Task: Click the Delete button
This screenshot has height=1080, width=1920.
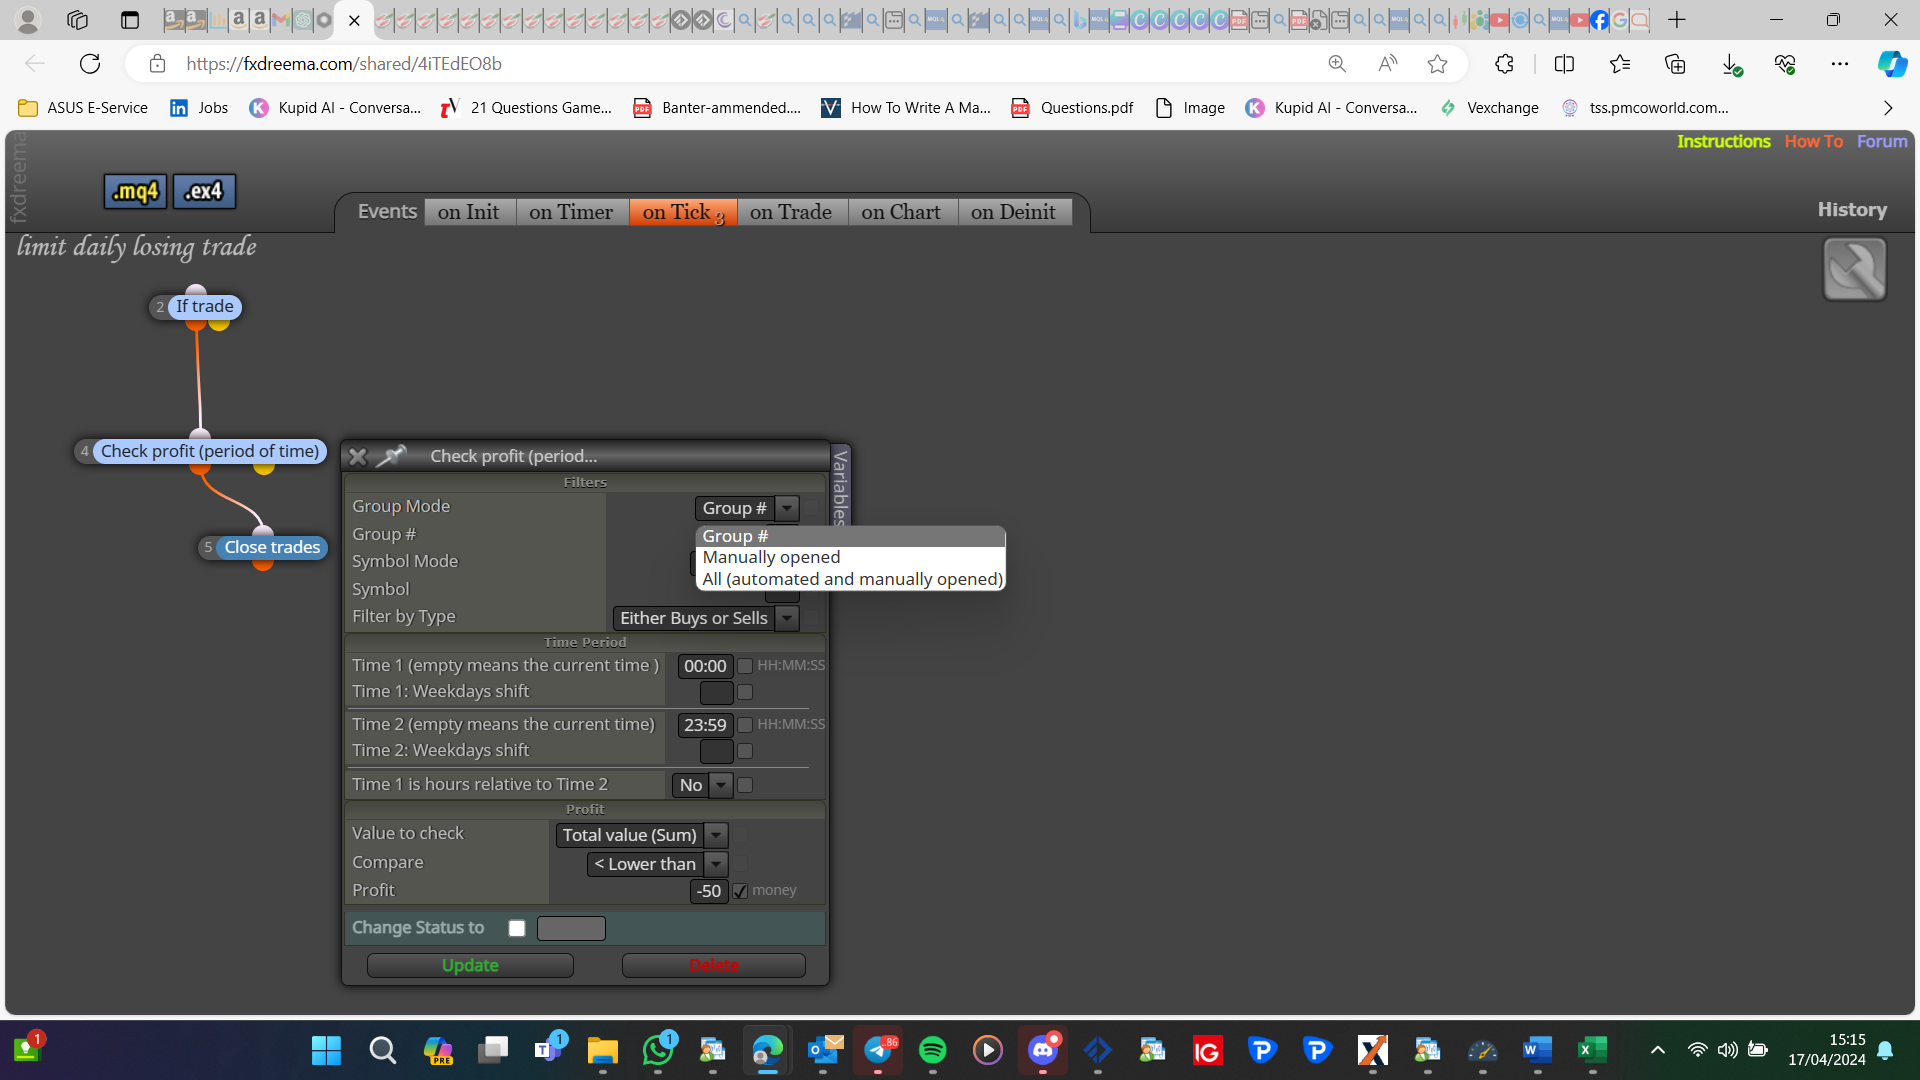Action: (x=714, y=965)
